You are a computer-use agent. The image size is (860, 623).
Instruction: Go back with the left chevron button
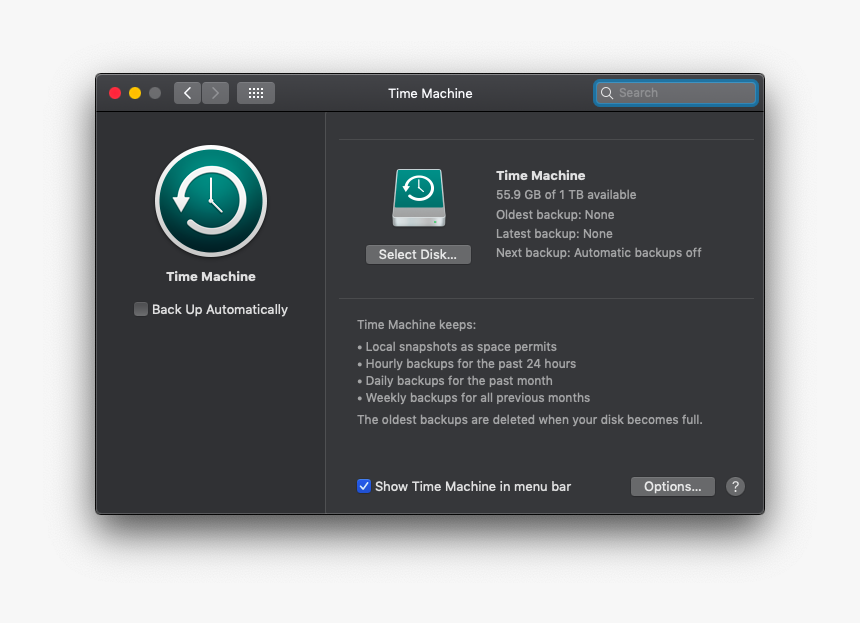188,93
